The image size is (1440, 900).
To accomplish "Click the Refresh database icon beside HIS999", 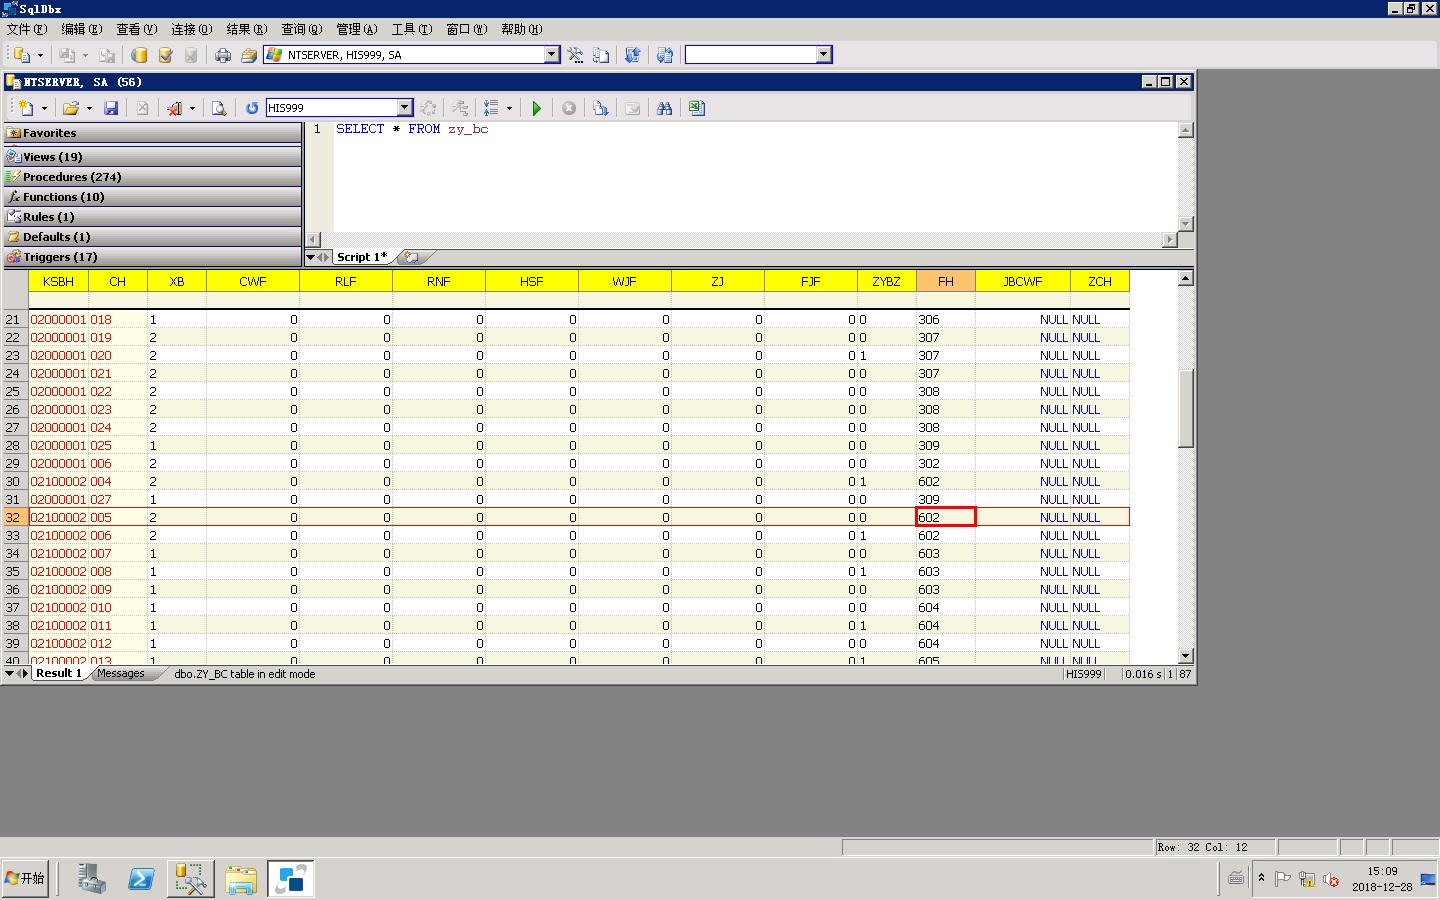I will [x=252, y=108].
